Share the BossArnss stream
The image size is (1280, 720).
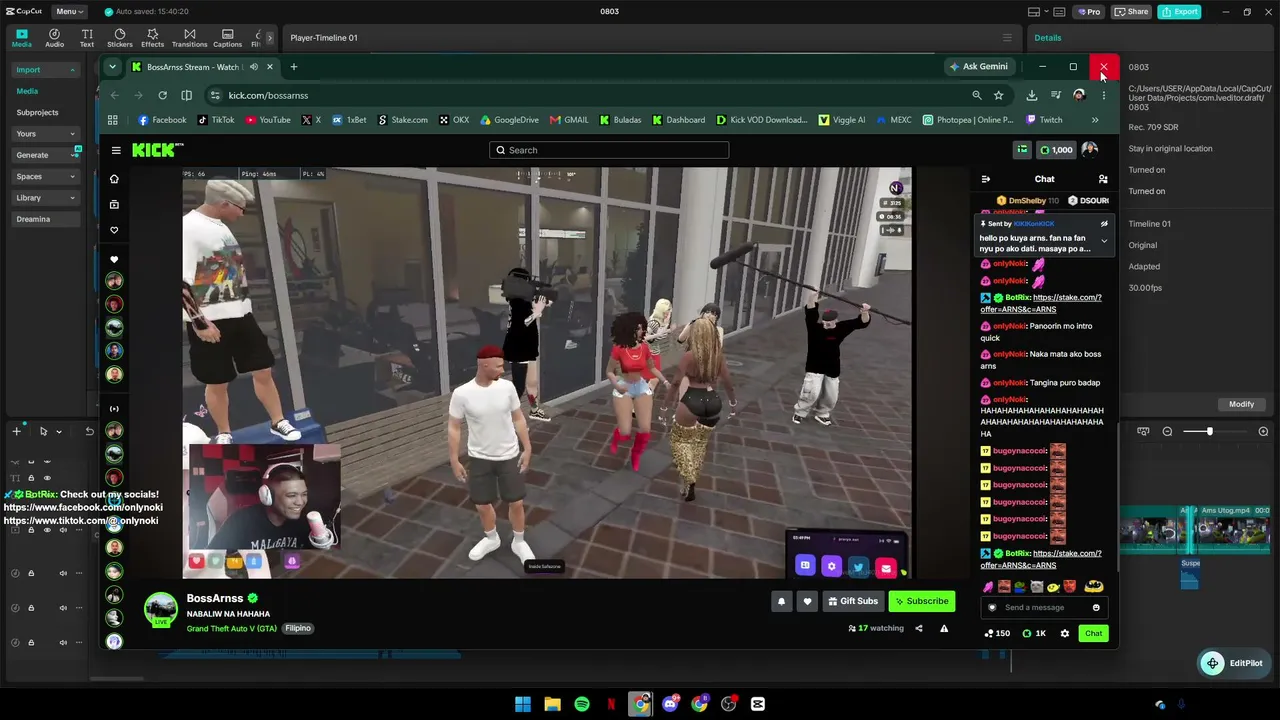coord(919,628)
